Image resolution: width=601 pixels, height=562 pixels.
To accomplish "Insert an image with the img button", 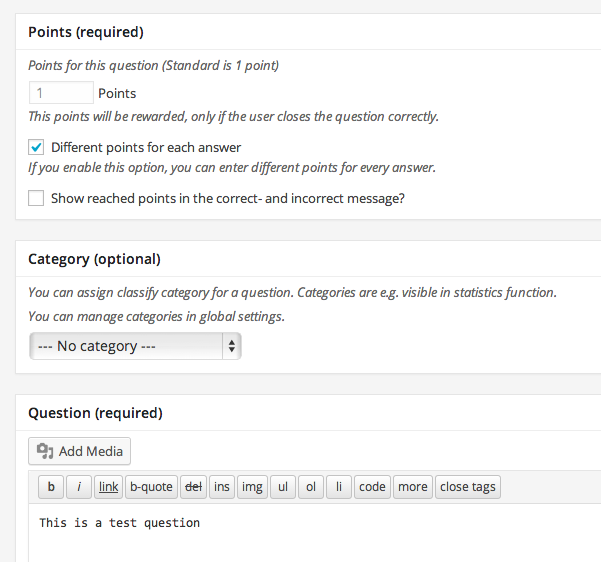I will (252, 487).
